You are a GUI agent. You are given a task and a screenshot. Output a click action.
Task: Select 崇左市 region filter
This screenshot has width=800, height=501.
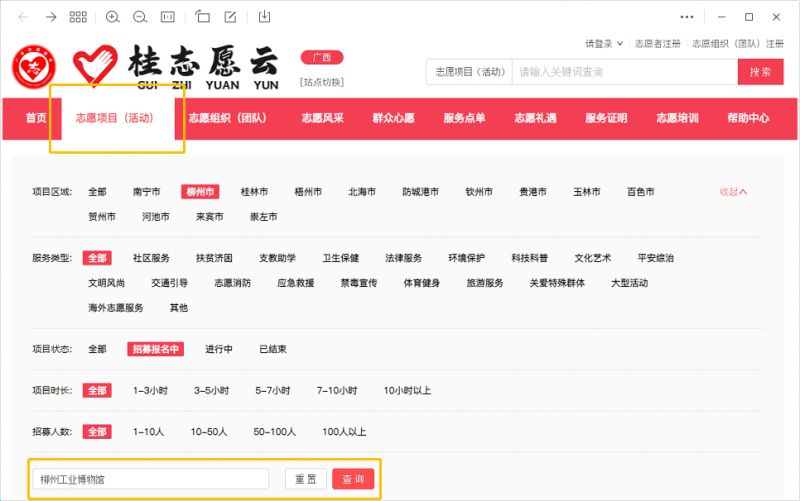pos(263,217)
